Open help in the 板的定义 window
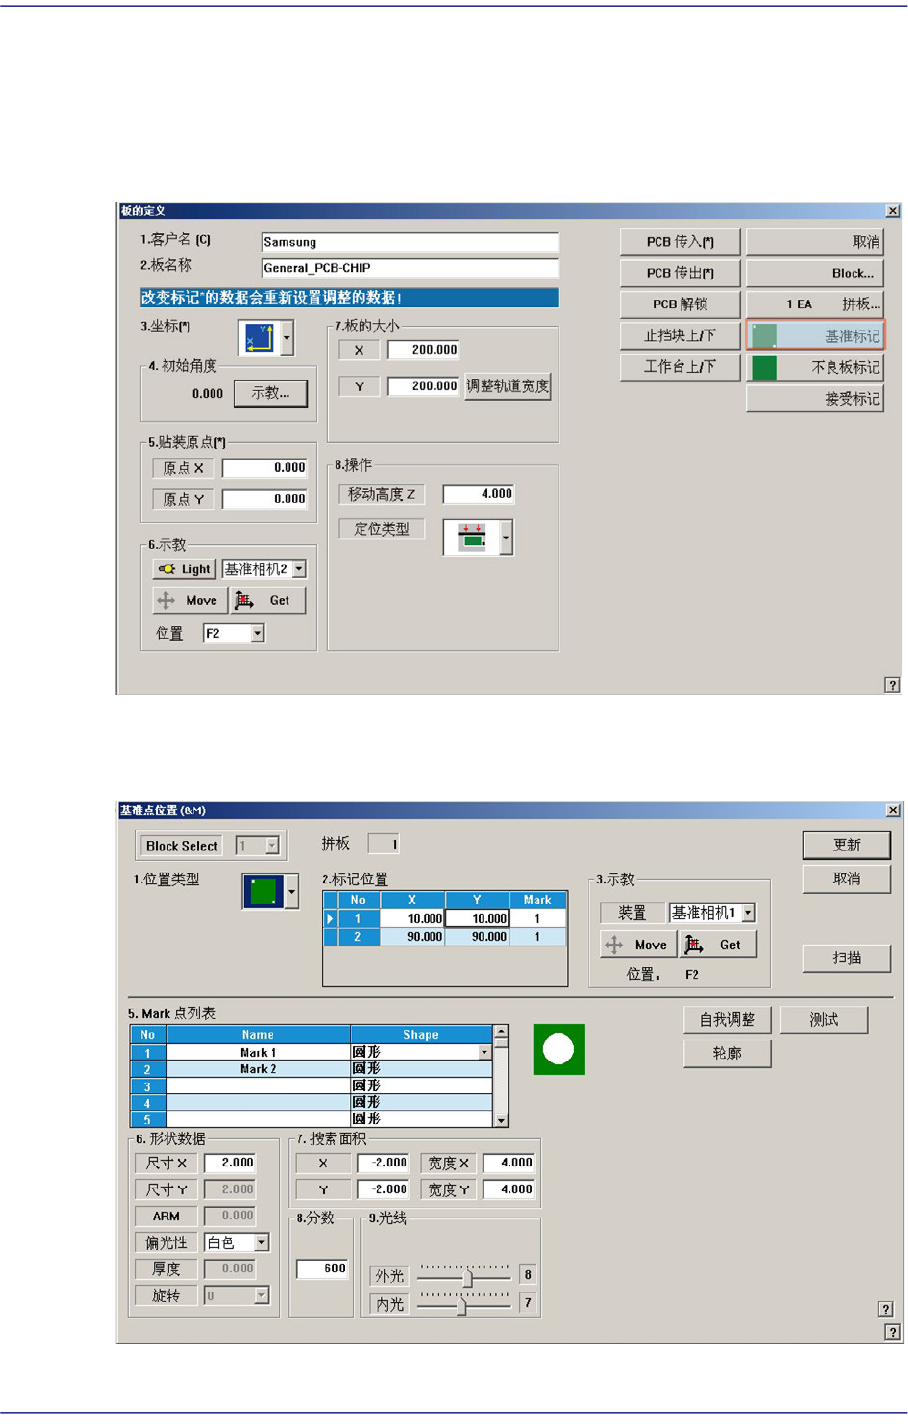Screen dimensions: 908x1424 892,685
